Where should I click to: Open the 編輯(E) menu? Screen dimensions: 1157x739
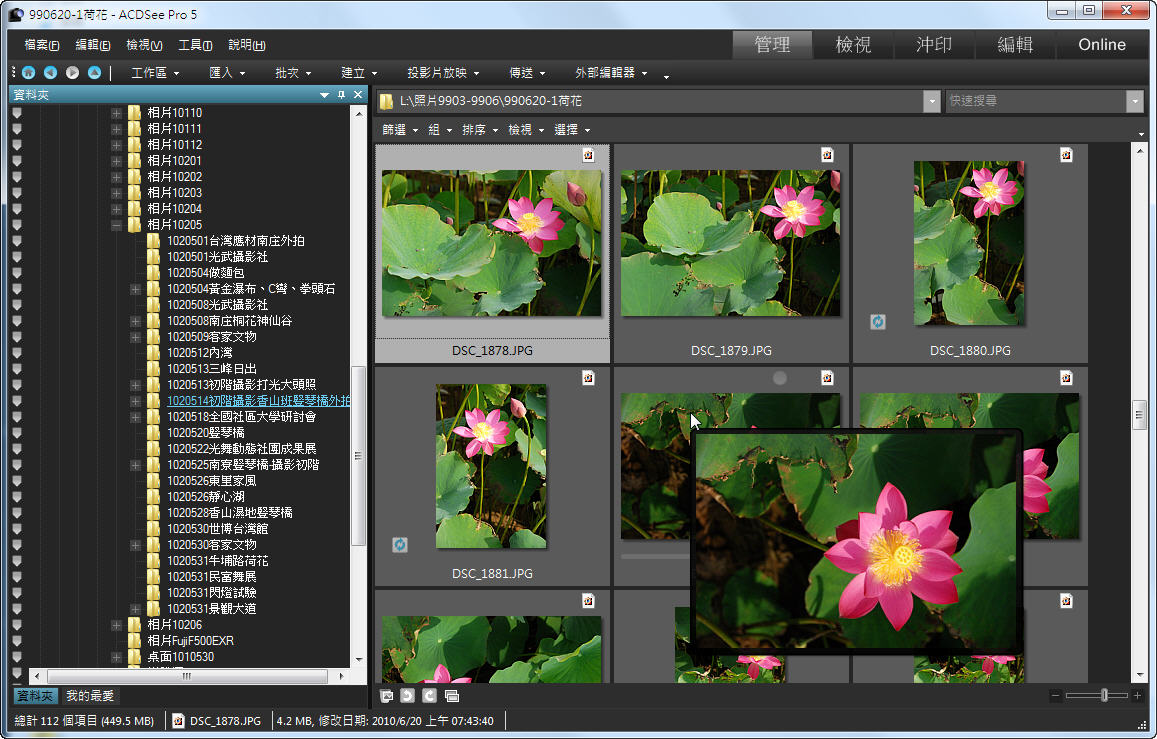click(93, 45)
